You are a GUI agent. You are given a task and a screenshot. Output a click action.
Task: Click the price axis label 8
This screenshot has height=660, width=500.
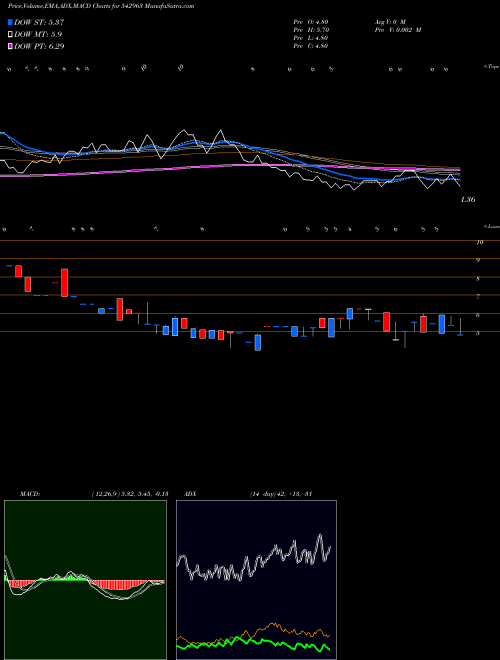(x=478, y=279)
